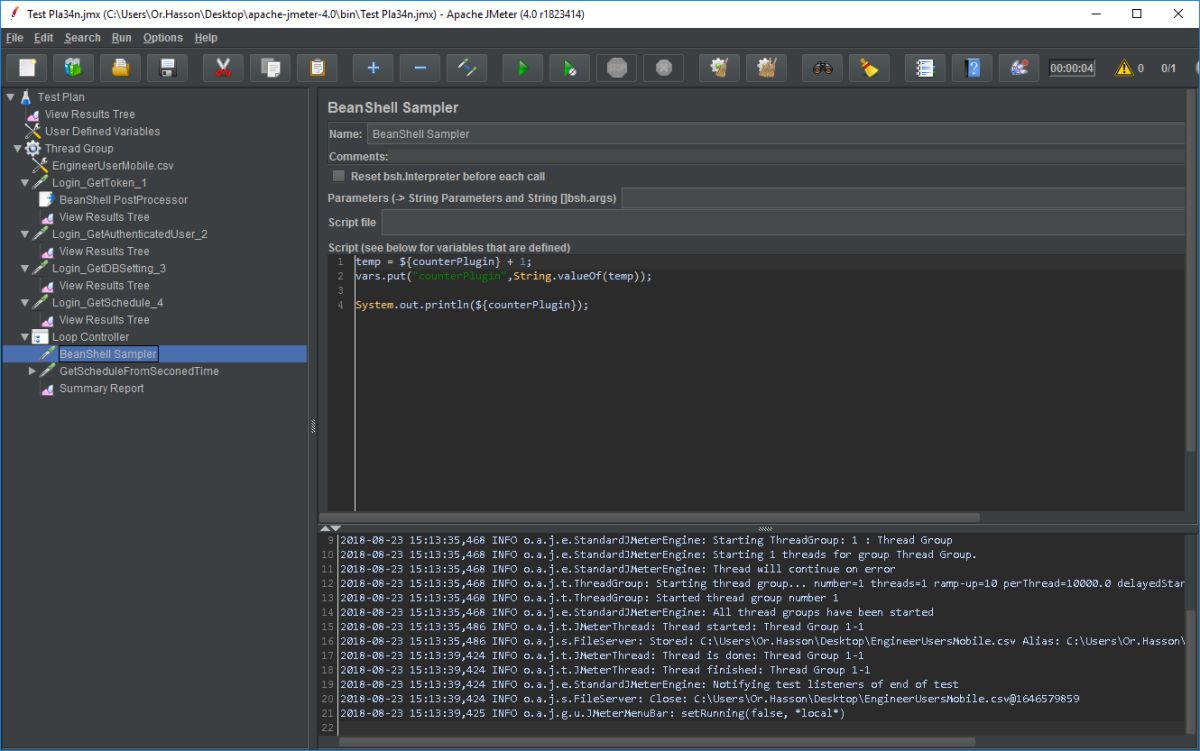1200x751 pixels.
Task: Click the warning triangle log toggle icon
Action: pyautogui.click(x=1124, y=68)
